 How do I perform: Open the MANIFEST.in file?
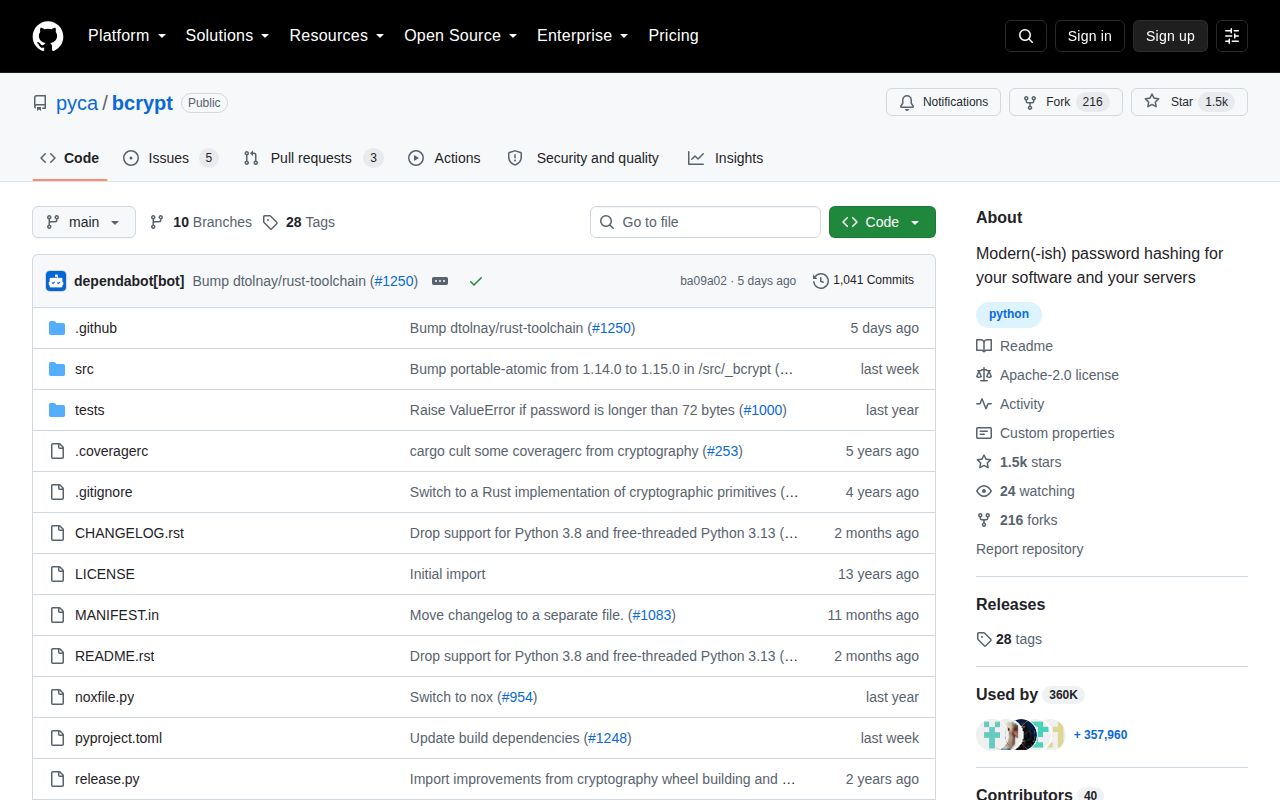[117, 615]
